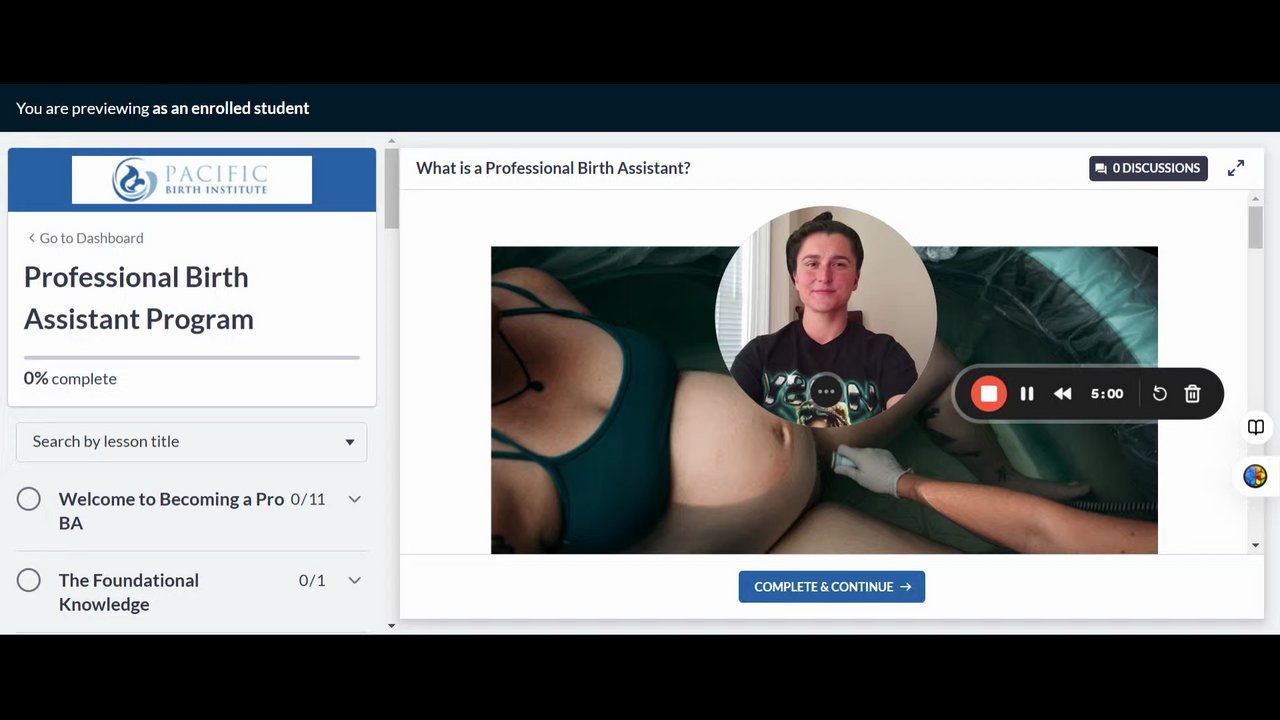
Task: Expand The Foundational Knowledge chevron
Action: (x=354, y=580)
